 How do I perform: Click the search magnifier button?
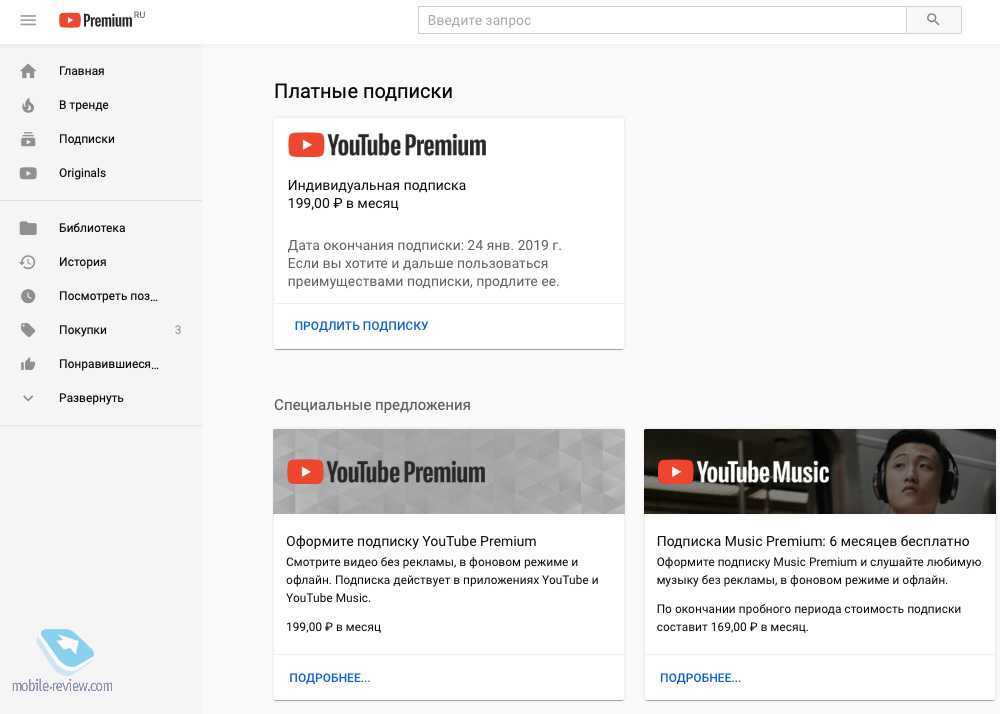[x=933, y=20]
